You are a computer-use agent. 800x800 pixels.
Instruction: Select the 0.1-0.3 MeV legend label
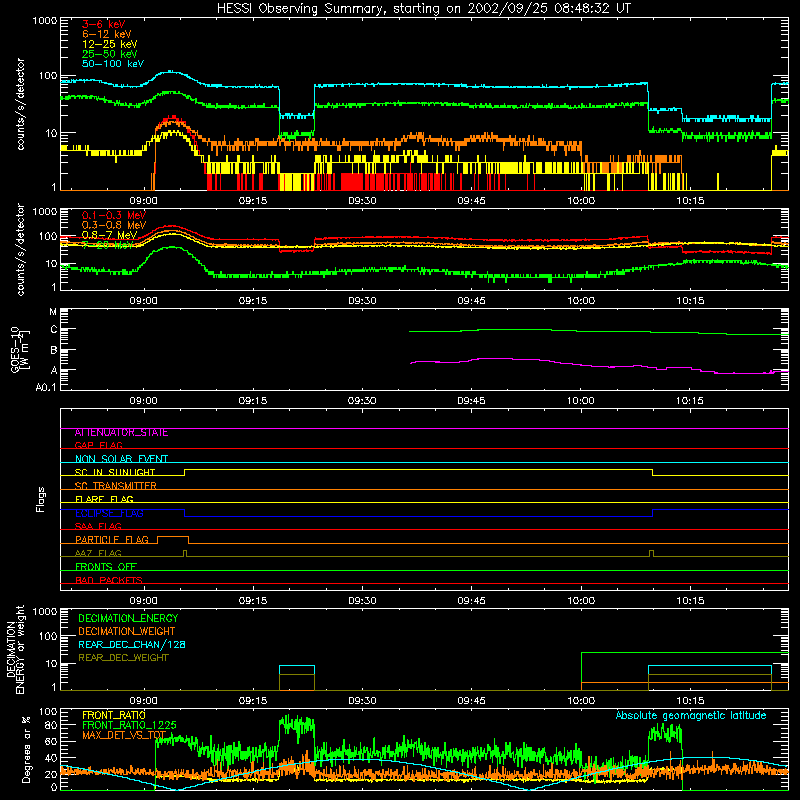[x=114, y=215]
